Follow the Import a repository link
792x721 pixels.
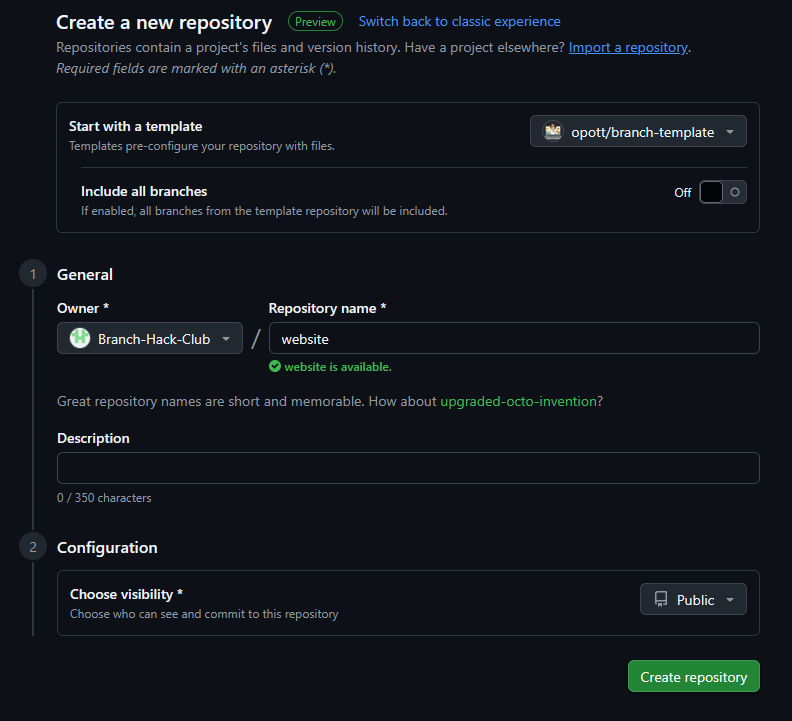(628, 47)
